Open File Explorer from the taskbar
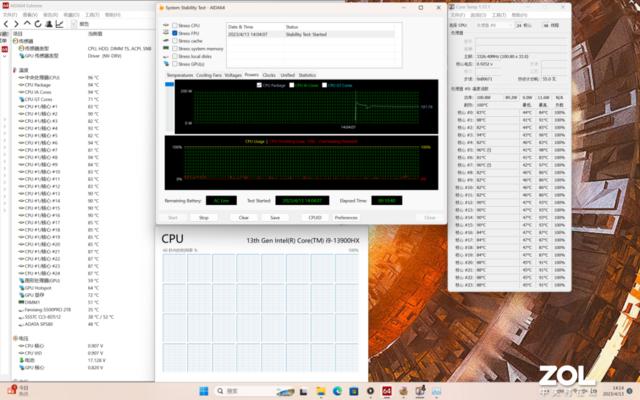Viewport: 640px width, 400px height. (x=321, y=391)
